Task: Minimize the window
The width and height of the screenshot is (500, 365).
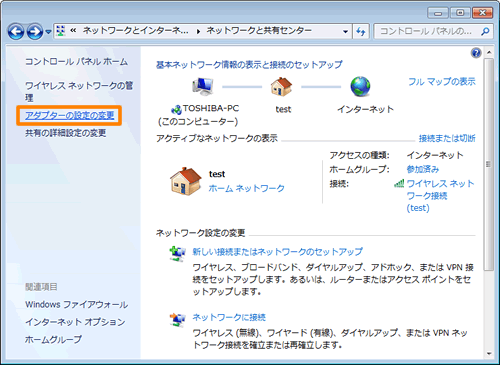Action: tap(438, 13)
